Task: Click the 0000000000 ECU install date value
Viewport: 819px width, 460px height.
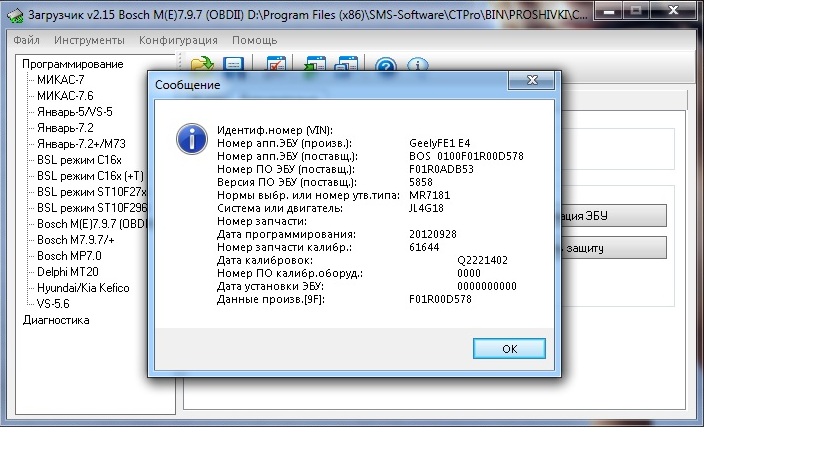Action: point(487,286)
